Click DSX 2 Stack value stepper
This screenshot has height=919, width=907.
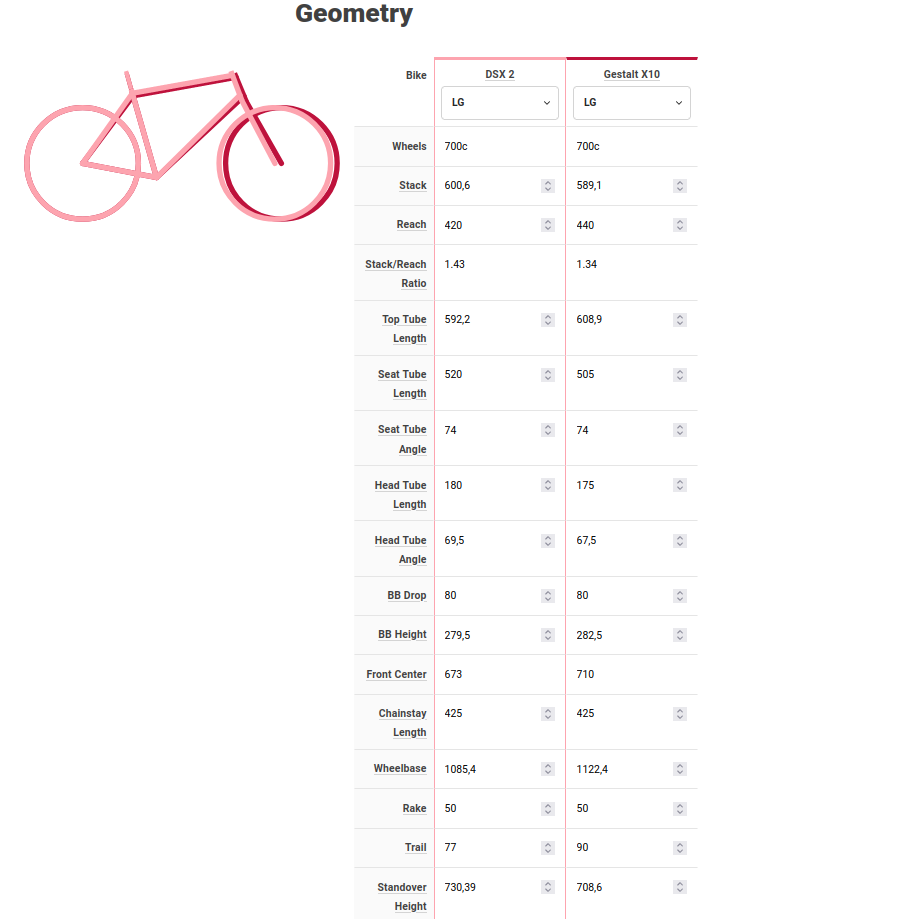pos(548,186)
